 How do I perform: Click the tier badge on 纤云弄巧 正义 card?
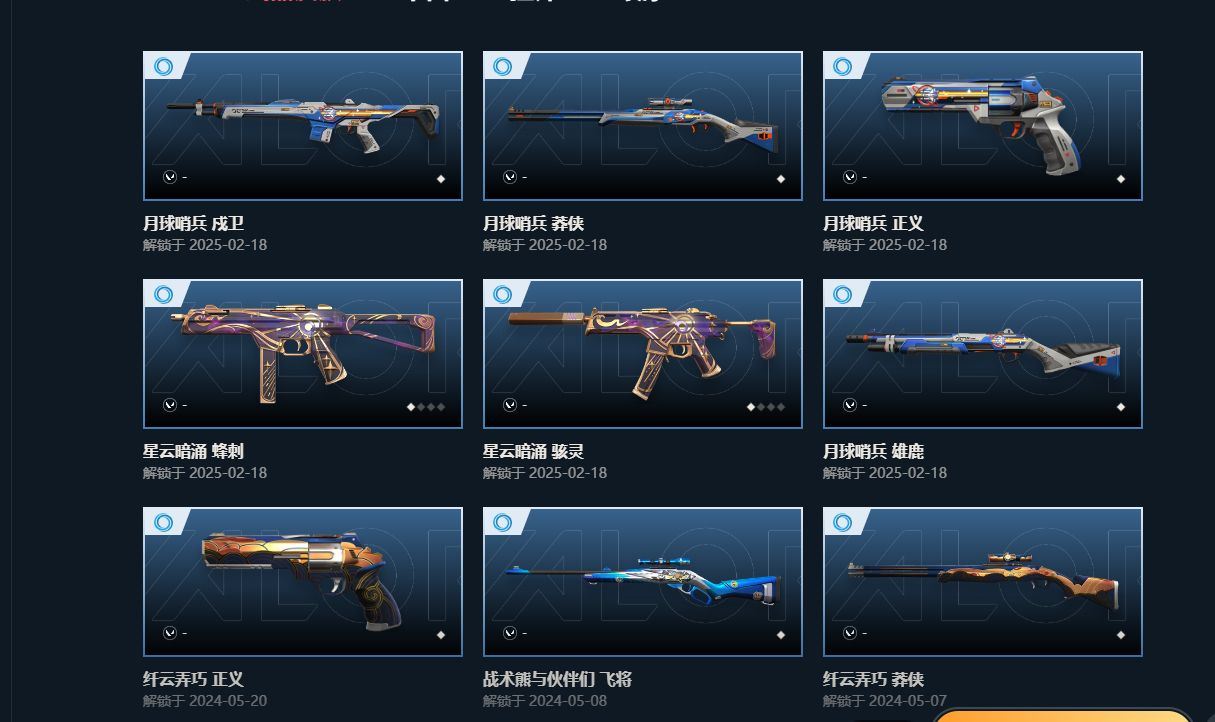[164, 523]
